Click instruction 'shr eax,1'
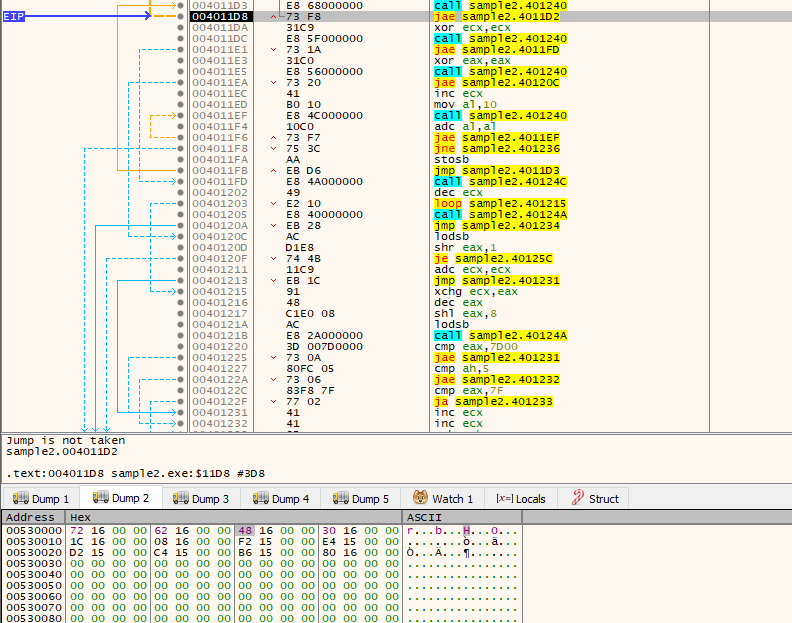The width and height of the screenshot is (792, 623). [465, 248]
